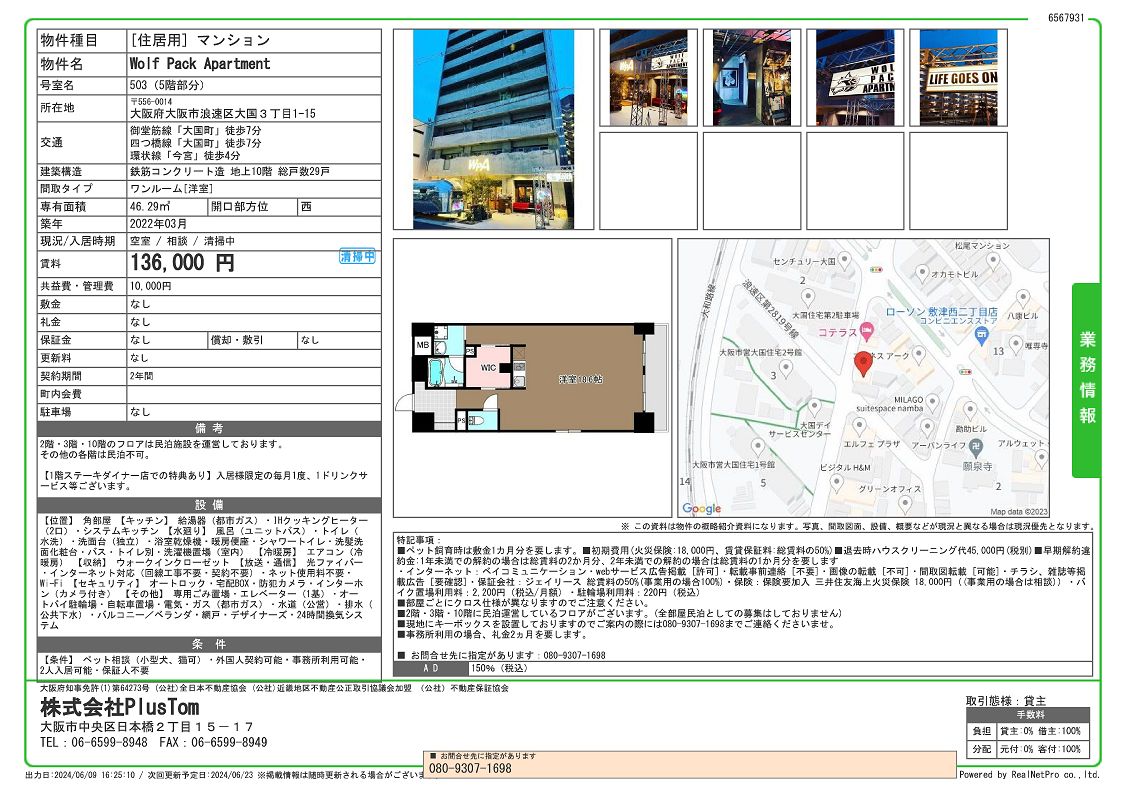This screenshot has height=792, width=1123.
Task: Open the wolf logo apartment sign photo
Action: point(855,78)
